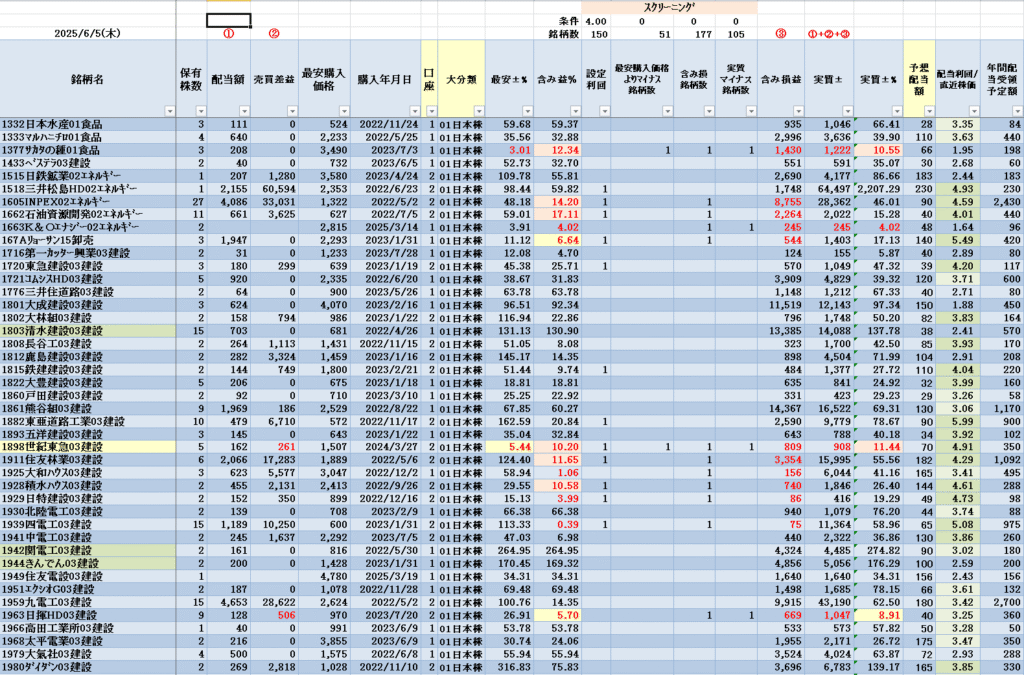The image size is (1024, 675).
Task: Open the 設定利回 column filter dropdown
Action: click(603, 111)
